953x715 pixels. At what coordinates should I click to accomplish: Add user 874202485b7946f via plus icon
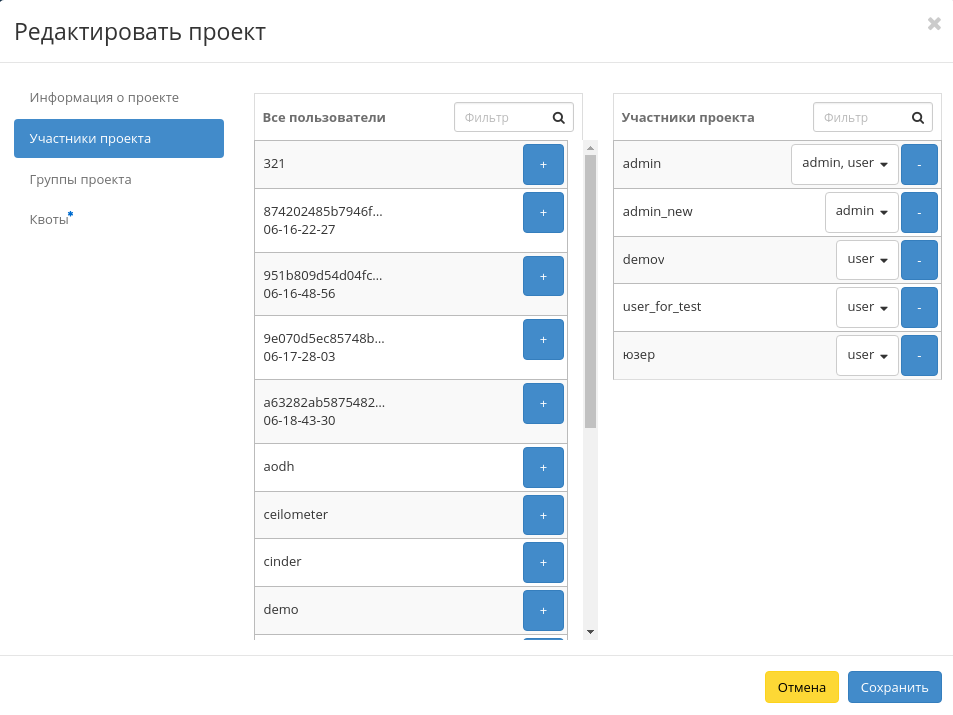[x=543, y=212]
